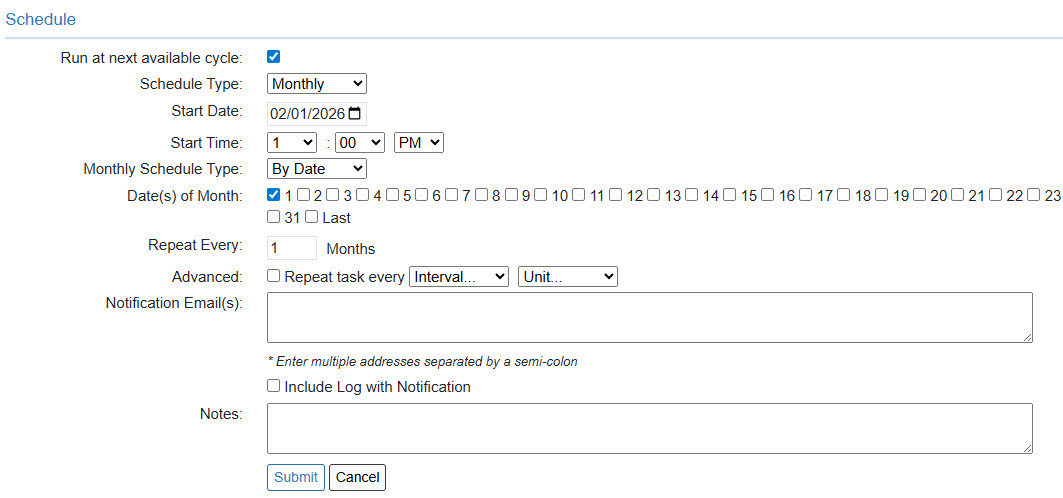Image resolution: width=1063 pixels, height=498 pixels.
Task: Open the Unit dropdown
Action: [567, 277]
